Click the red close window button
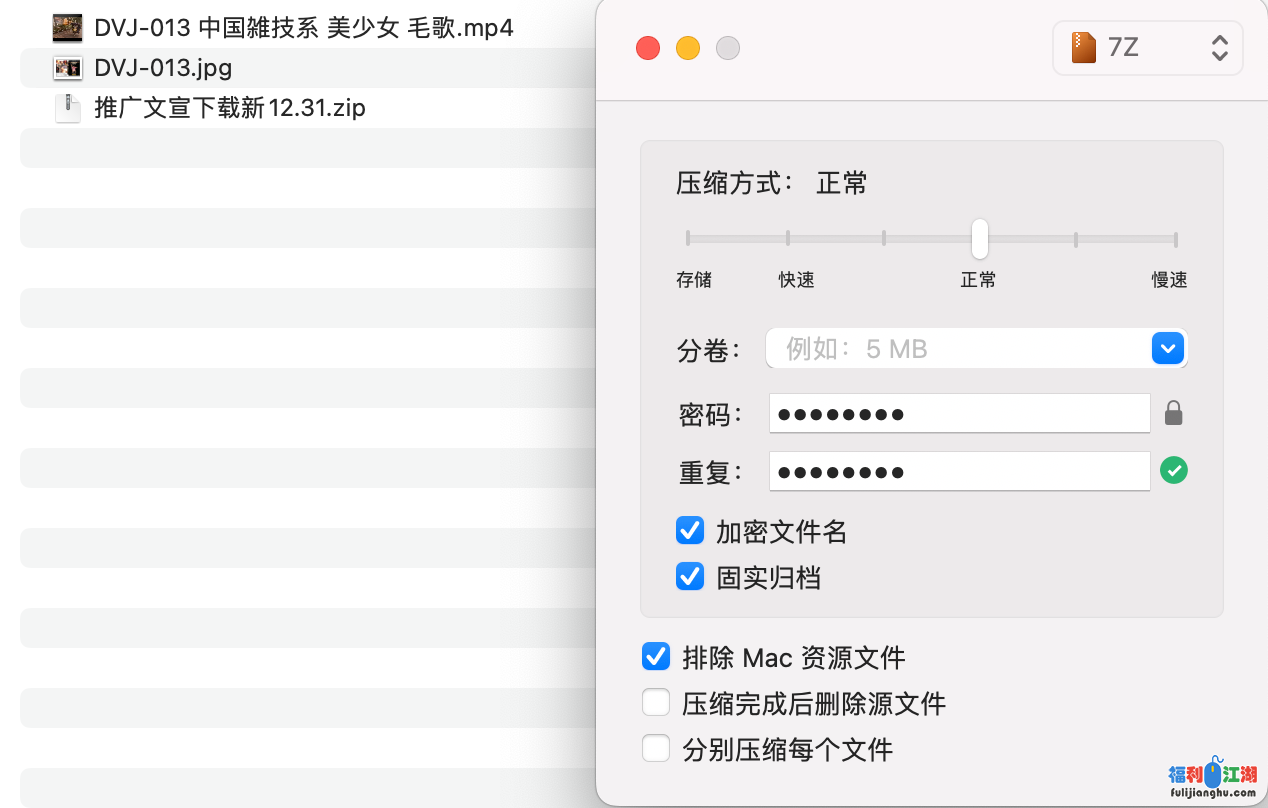Image resolution: width=1268 pixels, height=808 pixels. tap(648, 48)
